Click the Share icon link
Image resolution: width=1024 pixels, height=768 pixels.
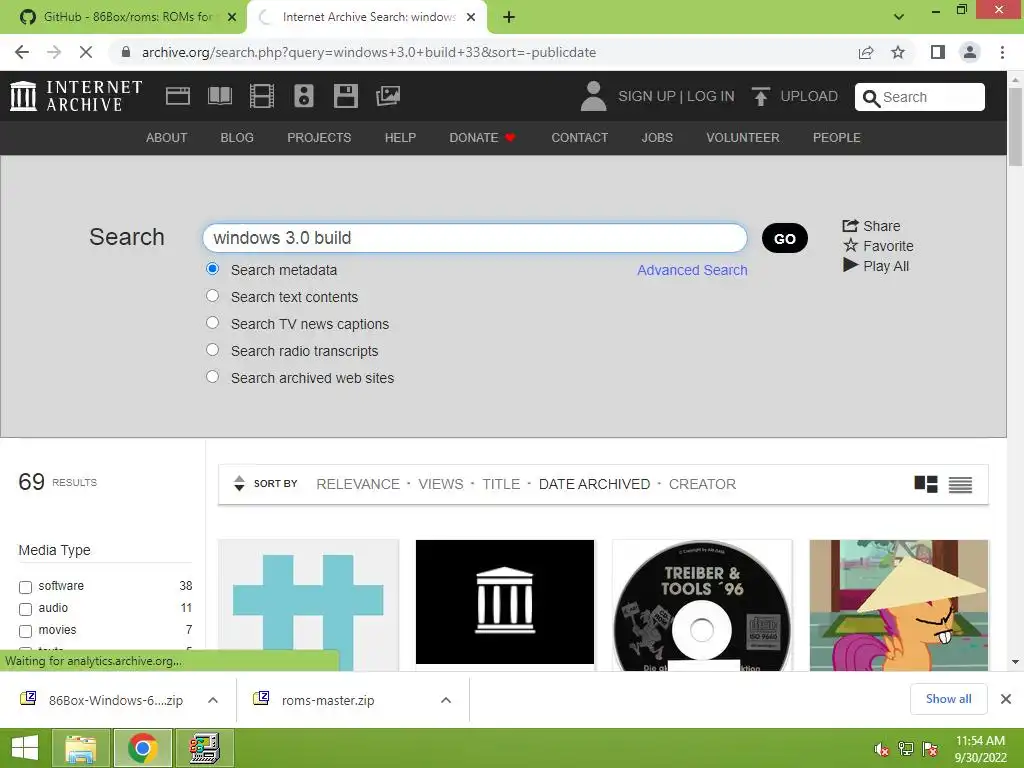click(x=850, y=226)
